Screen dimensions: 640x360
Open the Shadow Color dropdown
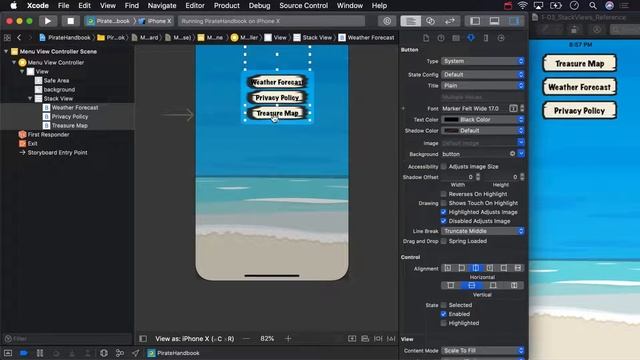point(482,131)
